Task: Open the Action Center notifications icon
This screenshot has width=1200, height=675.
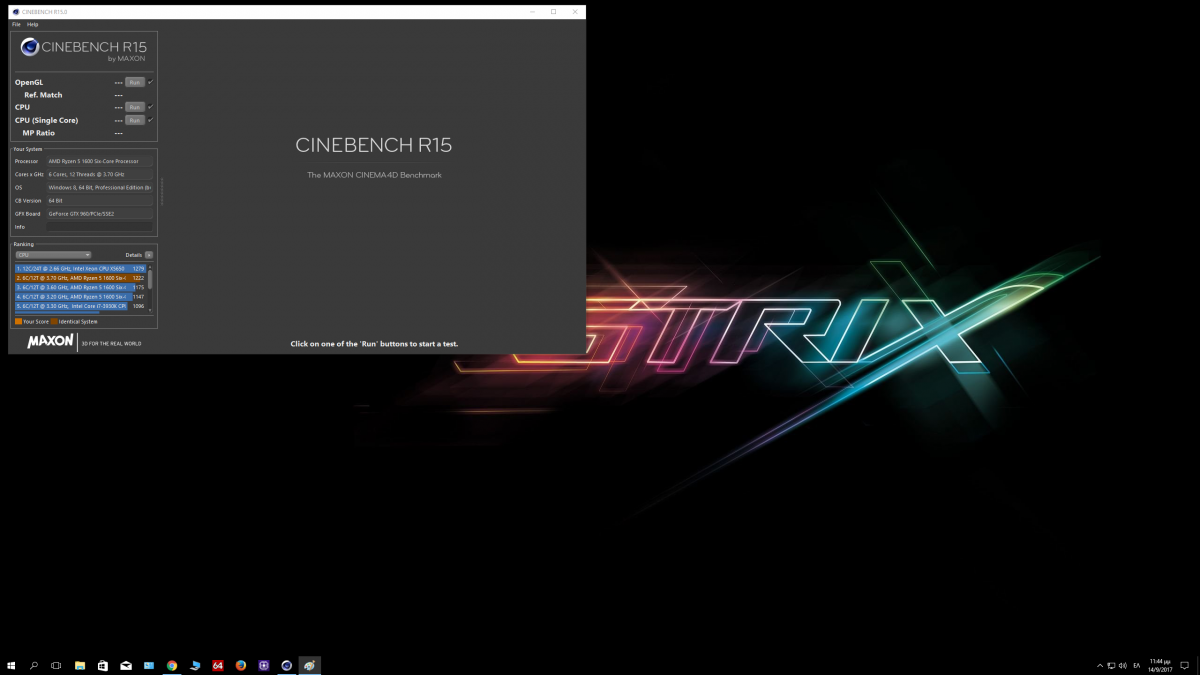Action: (1185, 665)
